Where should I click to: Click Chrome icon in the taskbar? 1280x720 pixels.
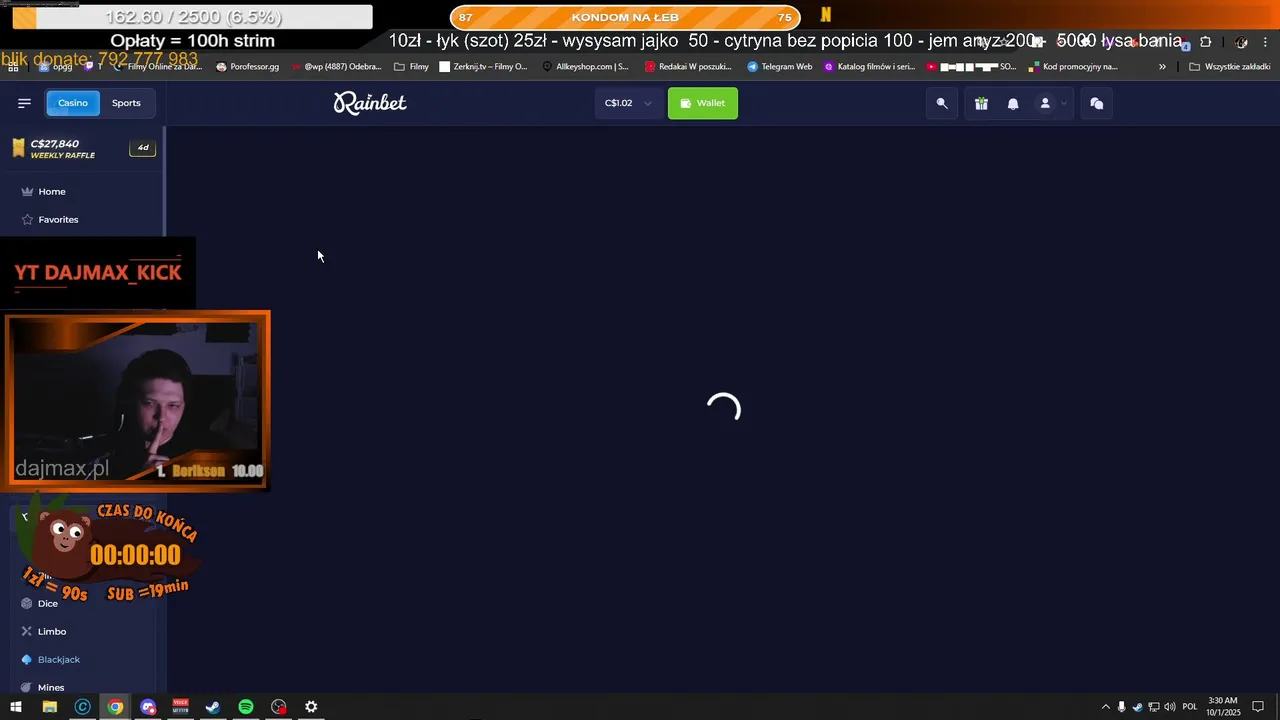pyautogui.click(x=116, y=707)
